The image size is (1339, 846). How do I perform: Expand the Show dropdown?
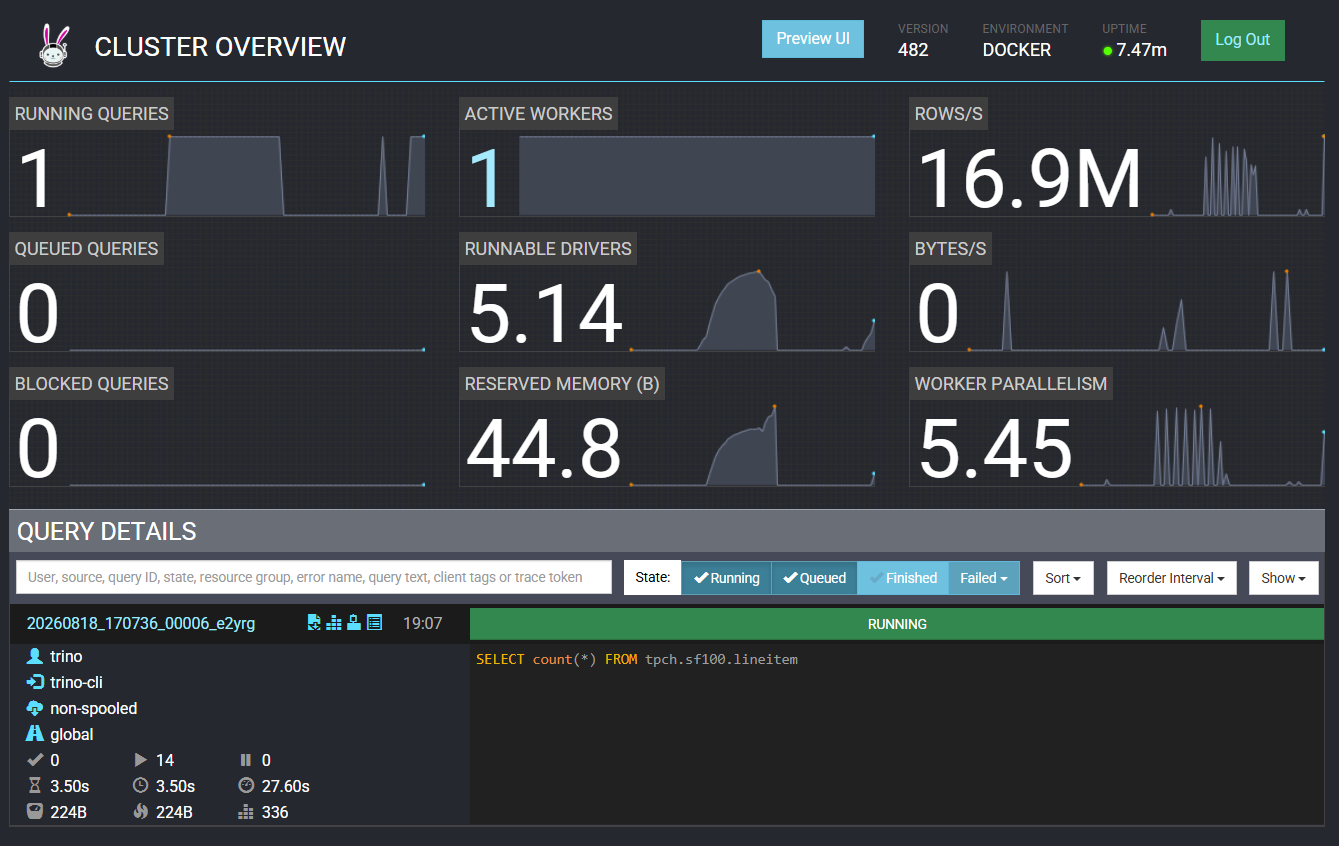pos(1284,578)
